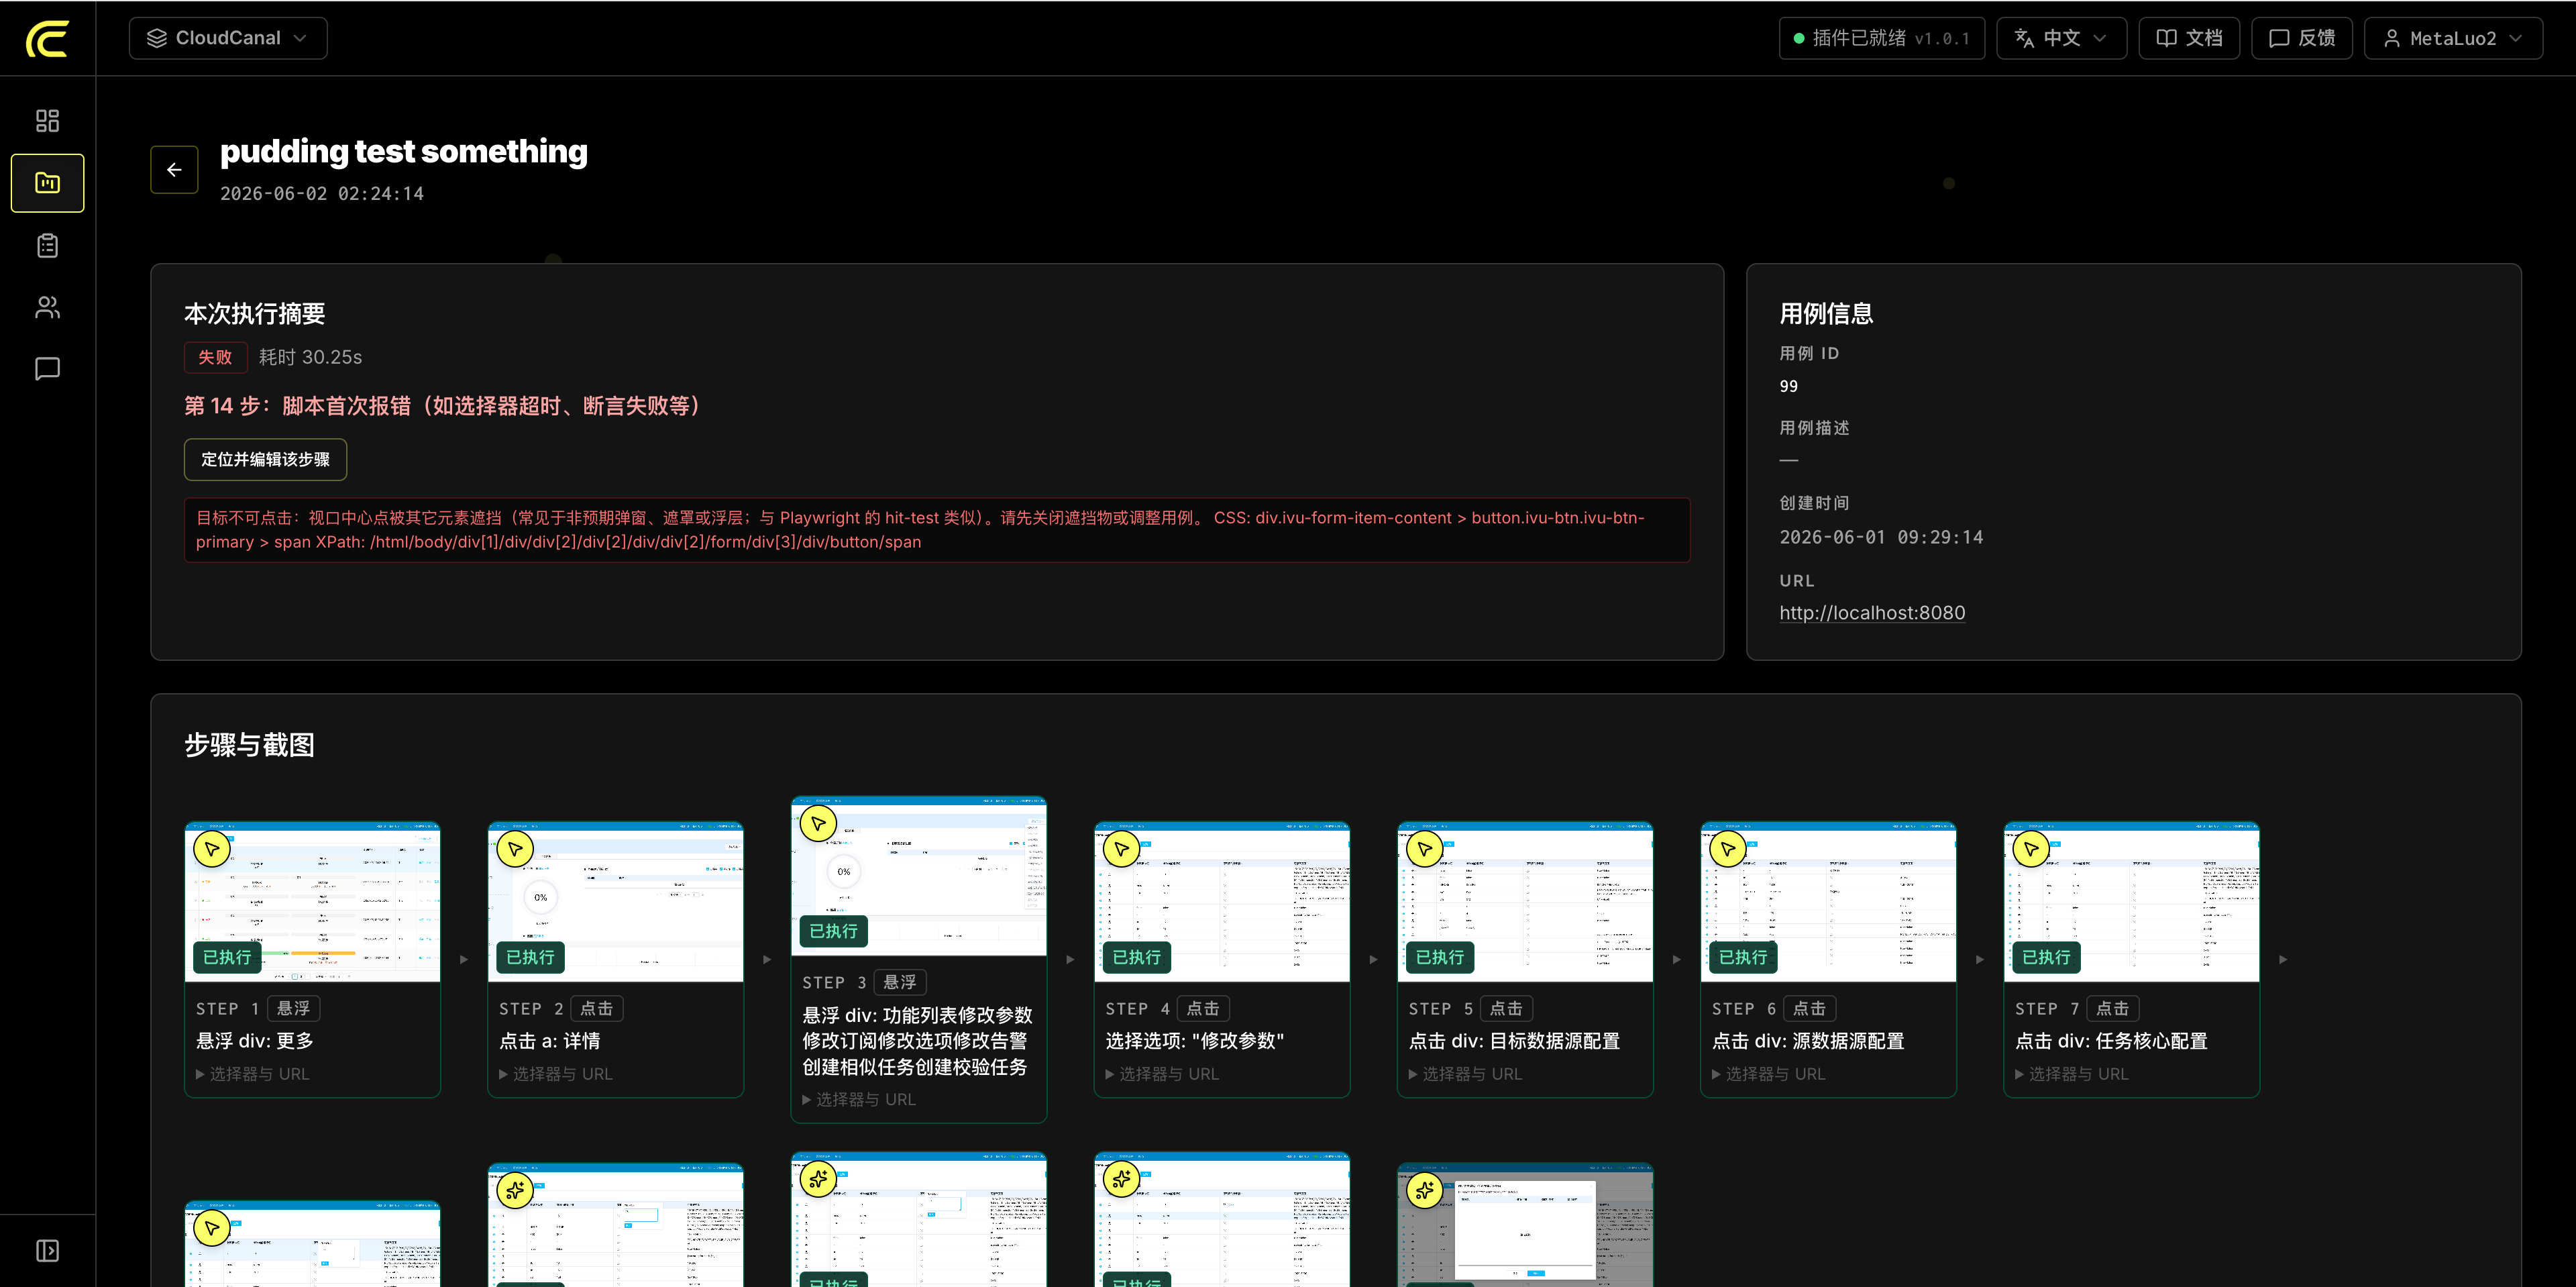This screenshot has width=2576, height=1287.
Task: Open Step 3 hover screenshot thumbnail
Action: 918,876
